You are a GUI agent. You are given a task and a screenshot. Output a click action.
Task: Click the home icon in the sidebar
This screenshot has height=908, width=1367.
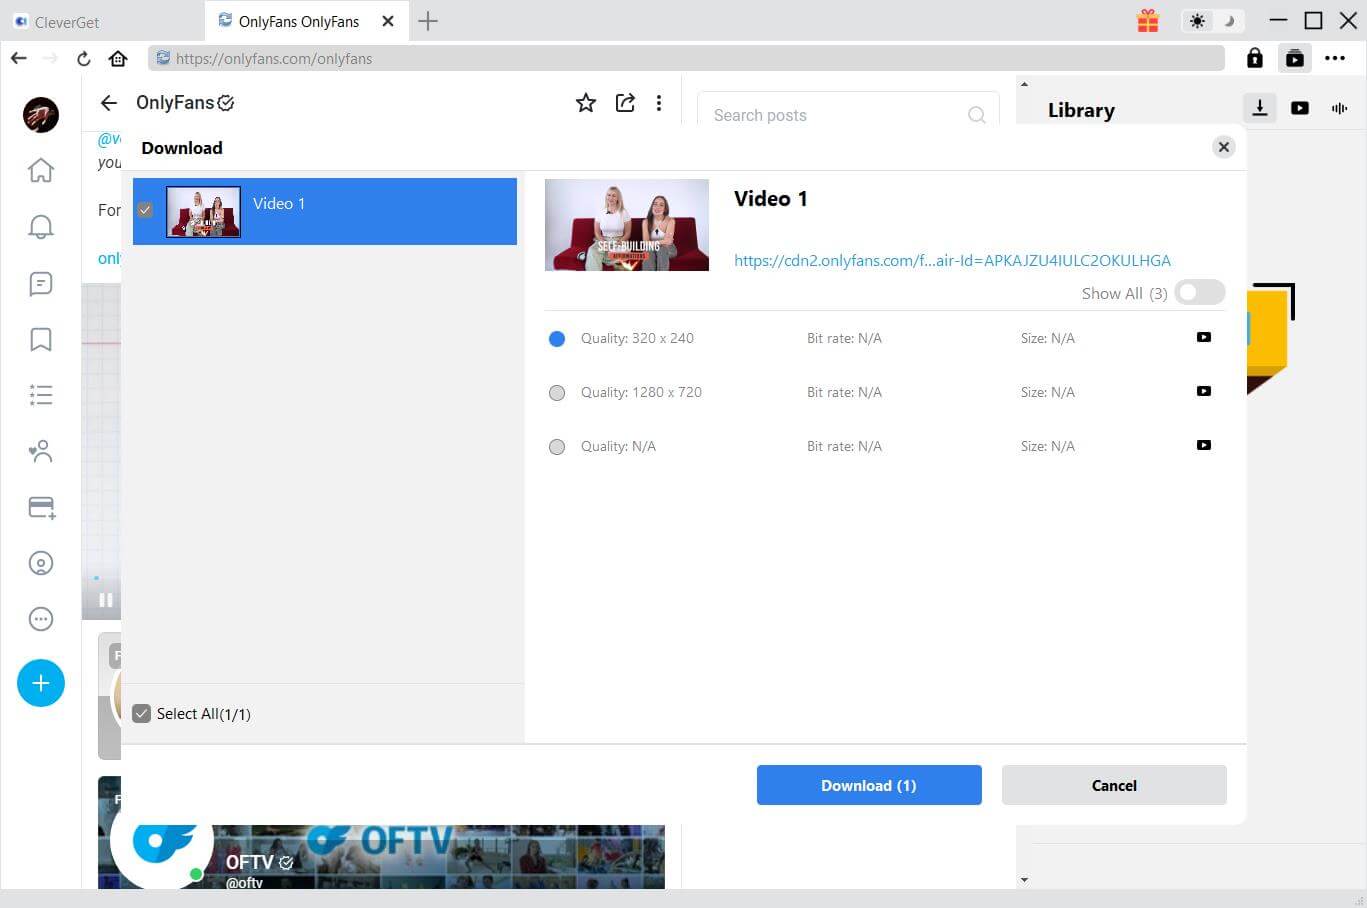click(41, 171)
